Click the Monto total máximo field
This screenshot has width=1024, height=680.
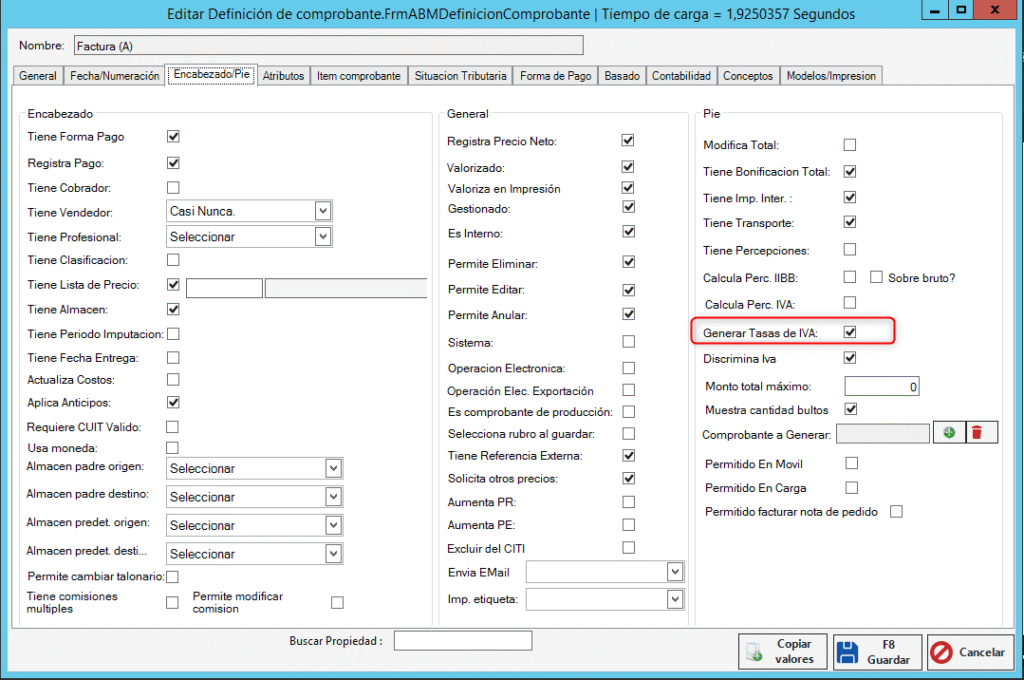click(x=881, y=386)
